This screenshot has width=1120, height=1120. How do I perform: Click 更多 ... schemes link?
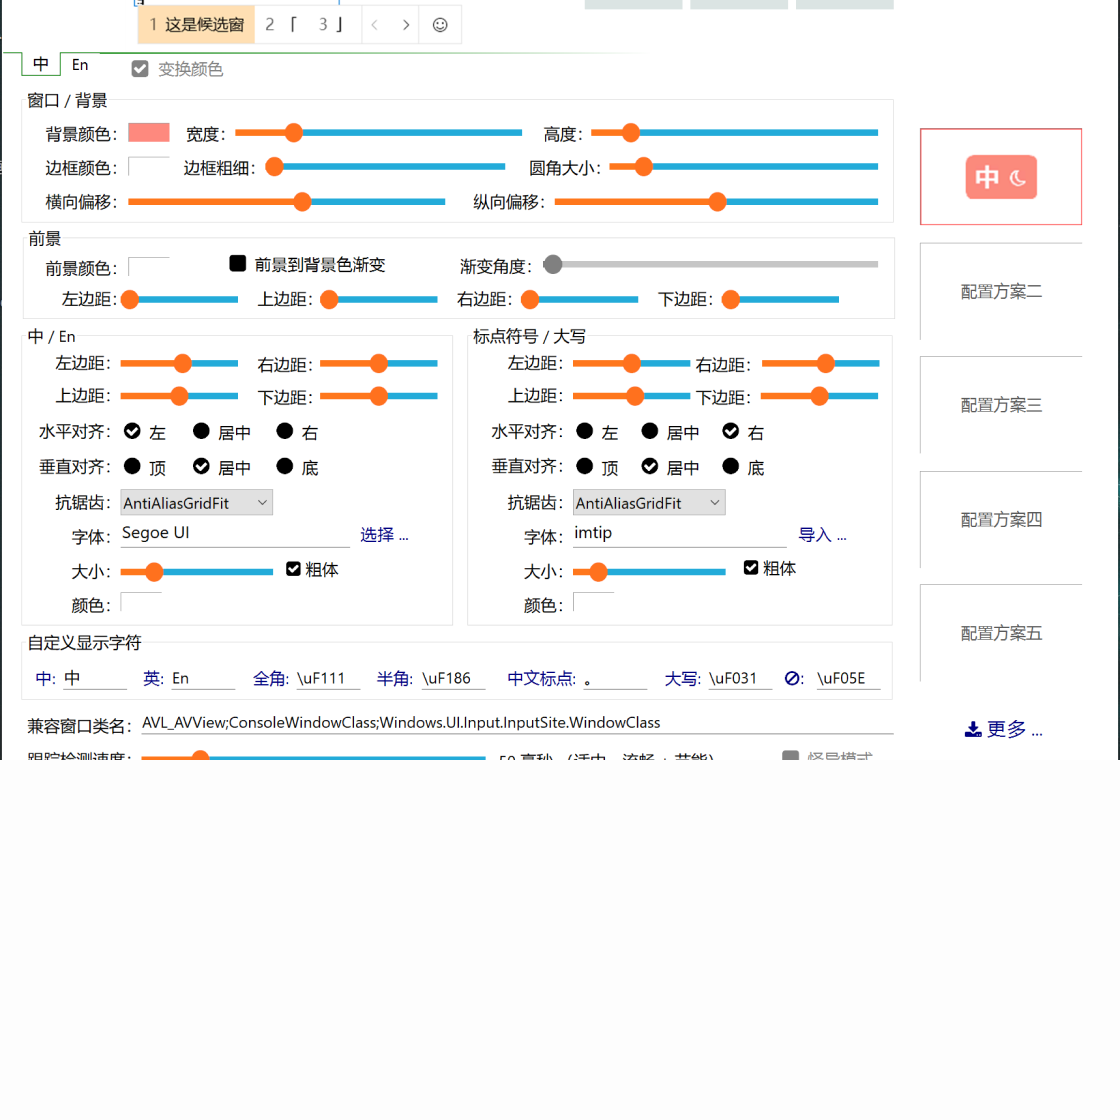(x=1014, y=729)
